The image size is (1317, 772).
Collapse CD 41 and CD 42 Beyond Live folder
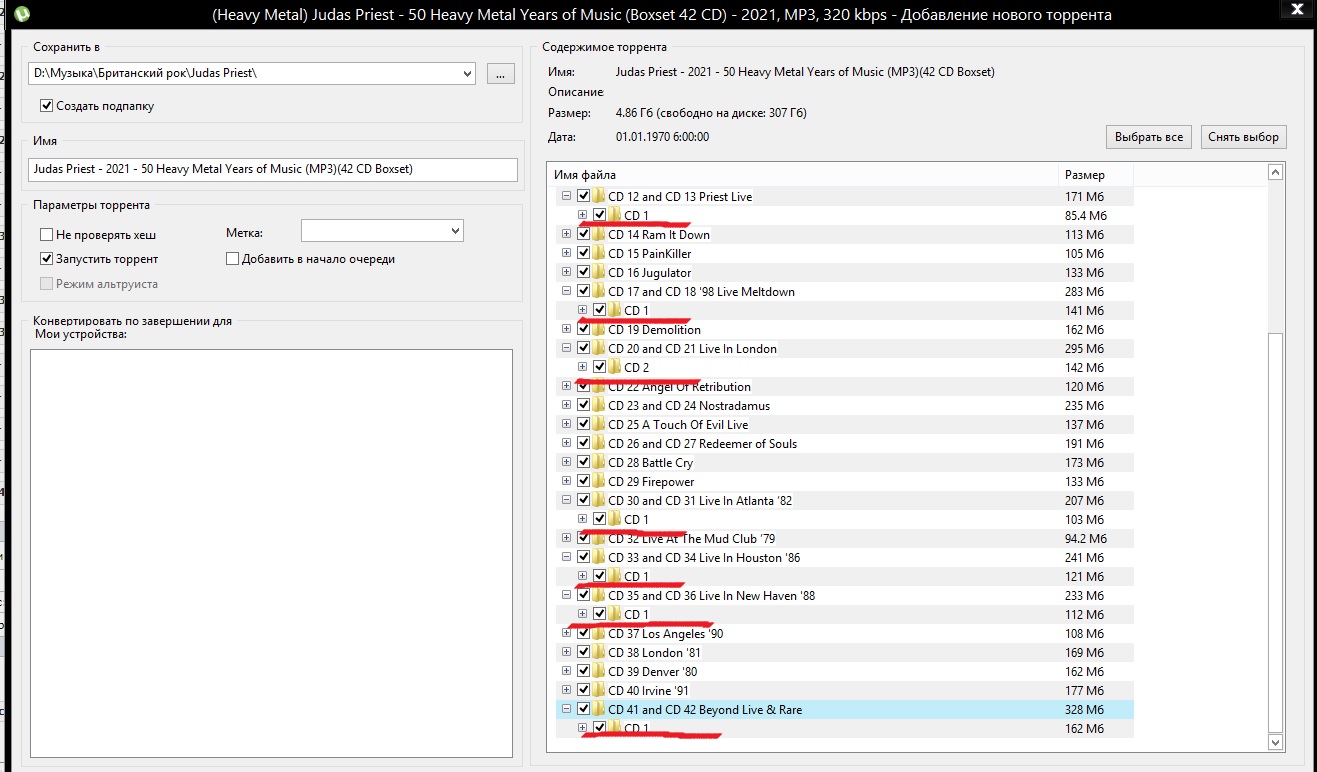pyautogui.click(x=566, y=710)
